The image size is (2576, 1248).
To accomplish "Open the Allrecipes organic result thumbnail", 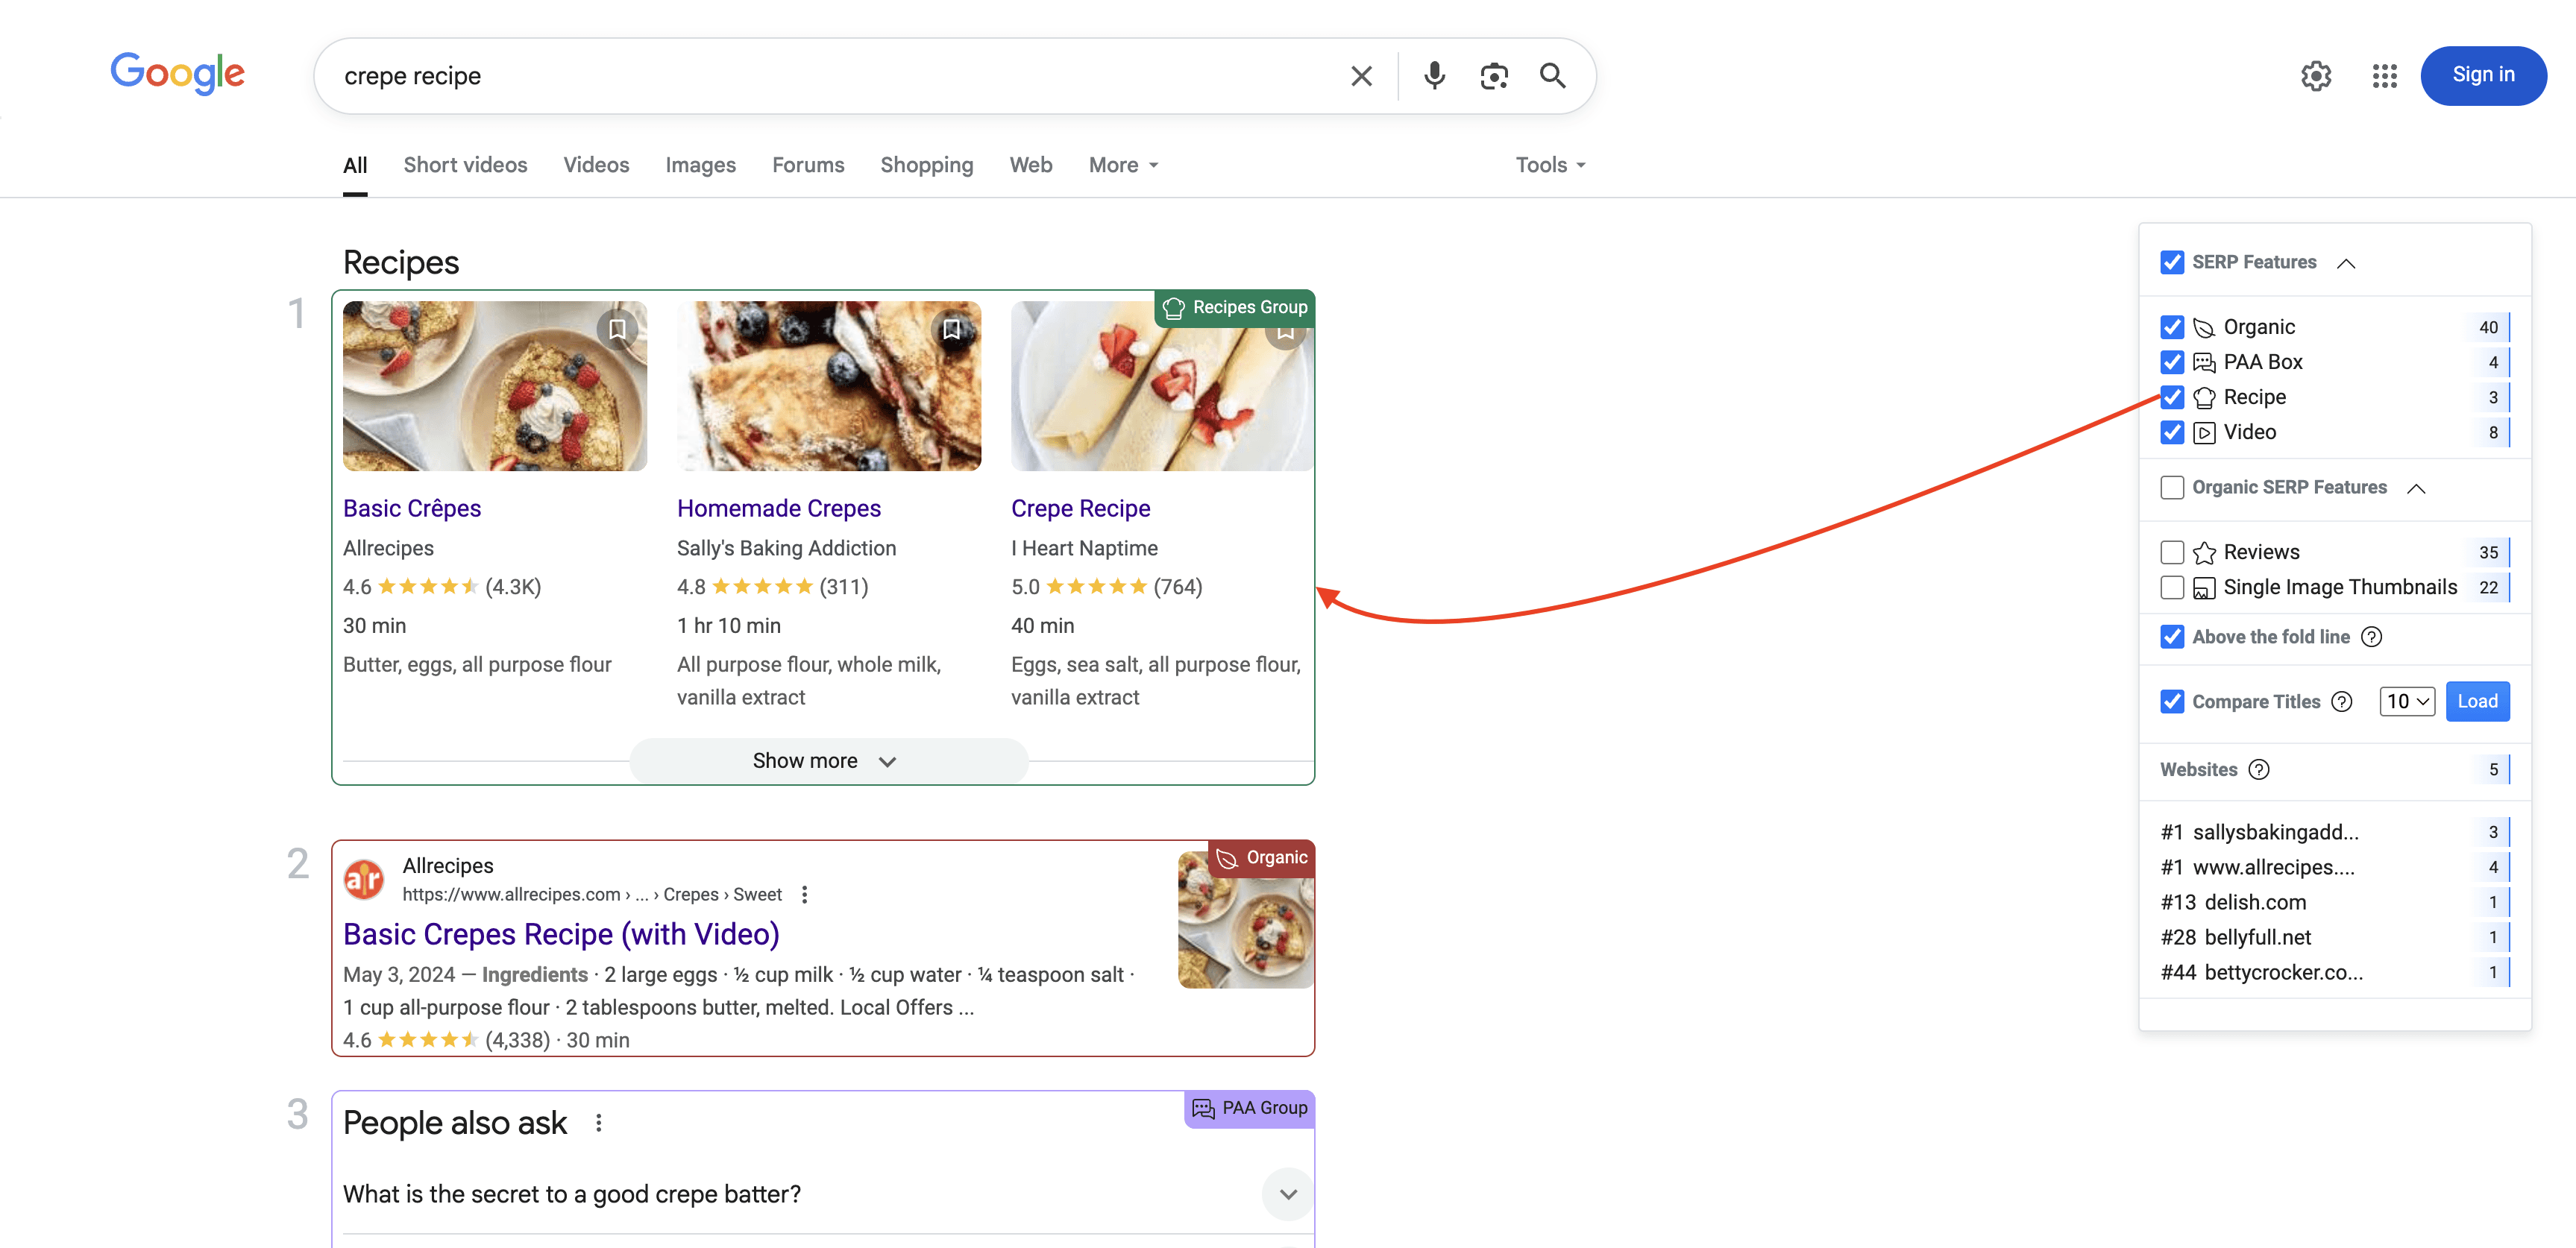I will point(1246,920).
